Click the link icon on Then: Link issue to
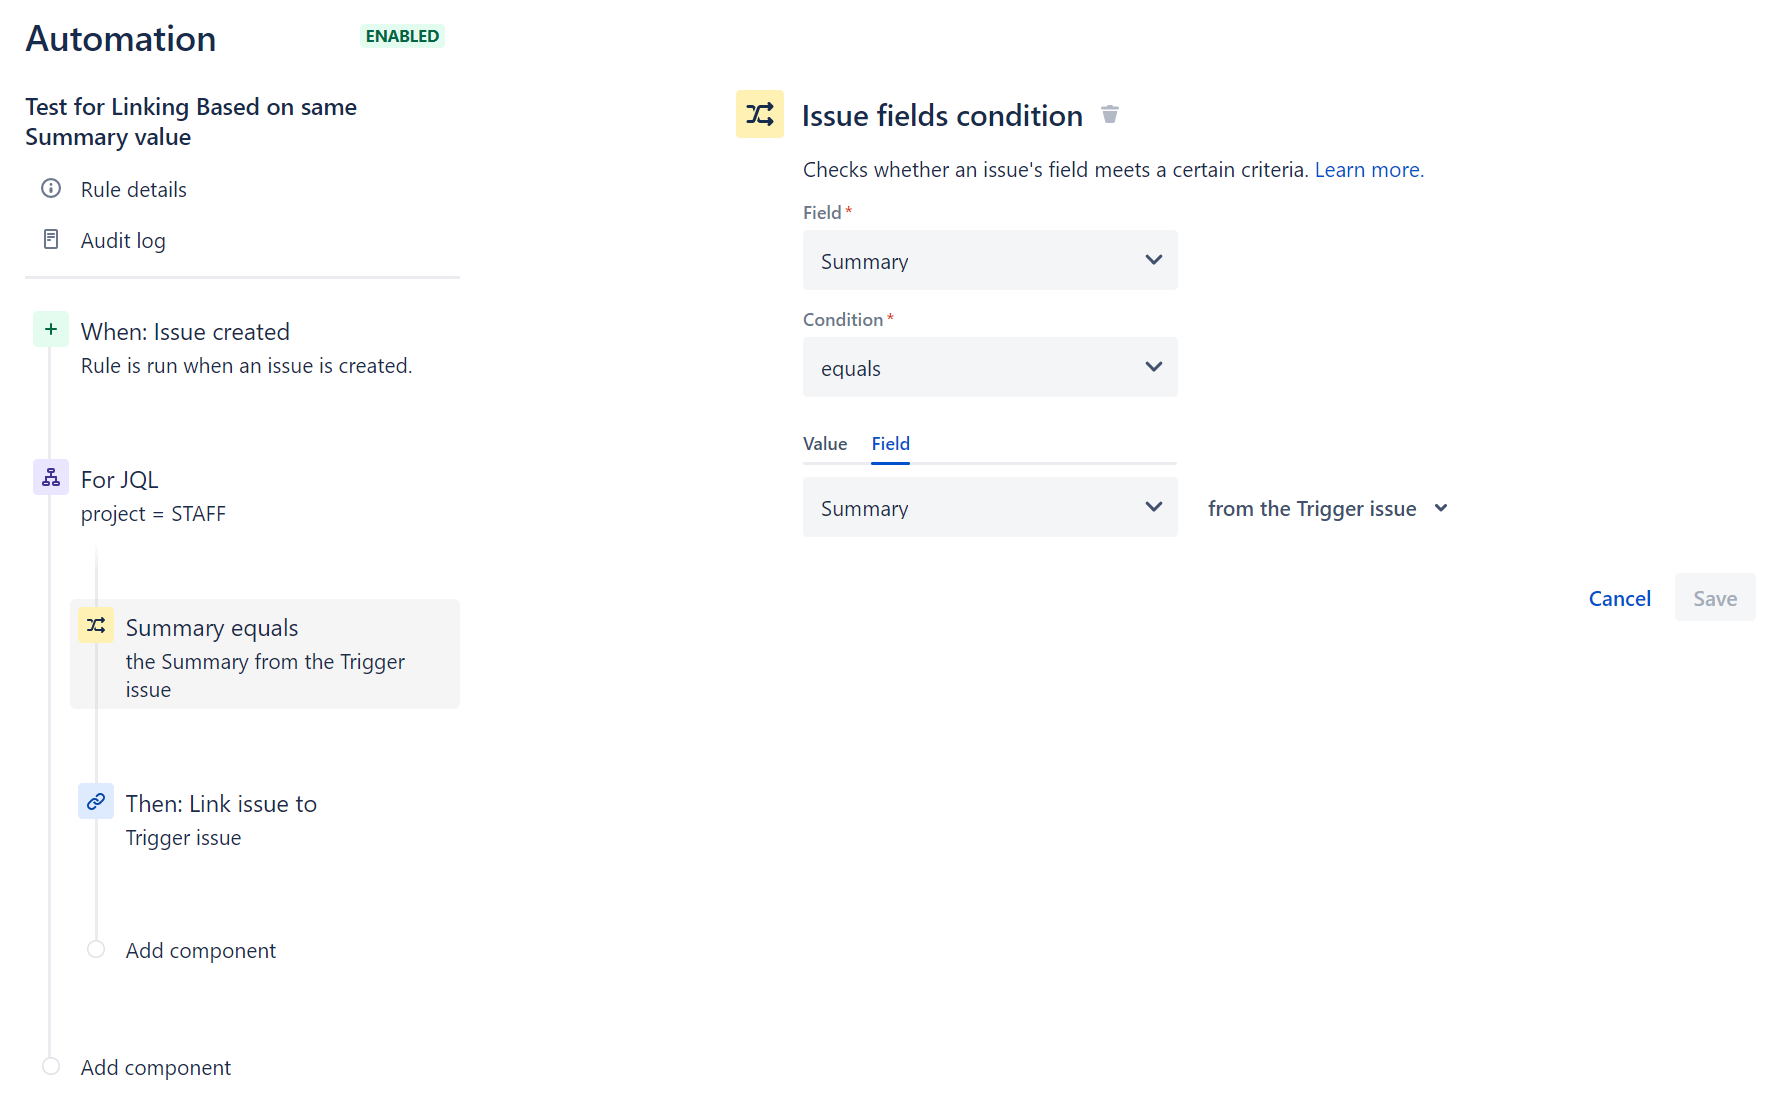This screenshot has width=1771, height=1102. (x=95, y=801)
